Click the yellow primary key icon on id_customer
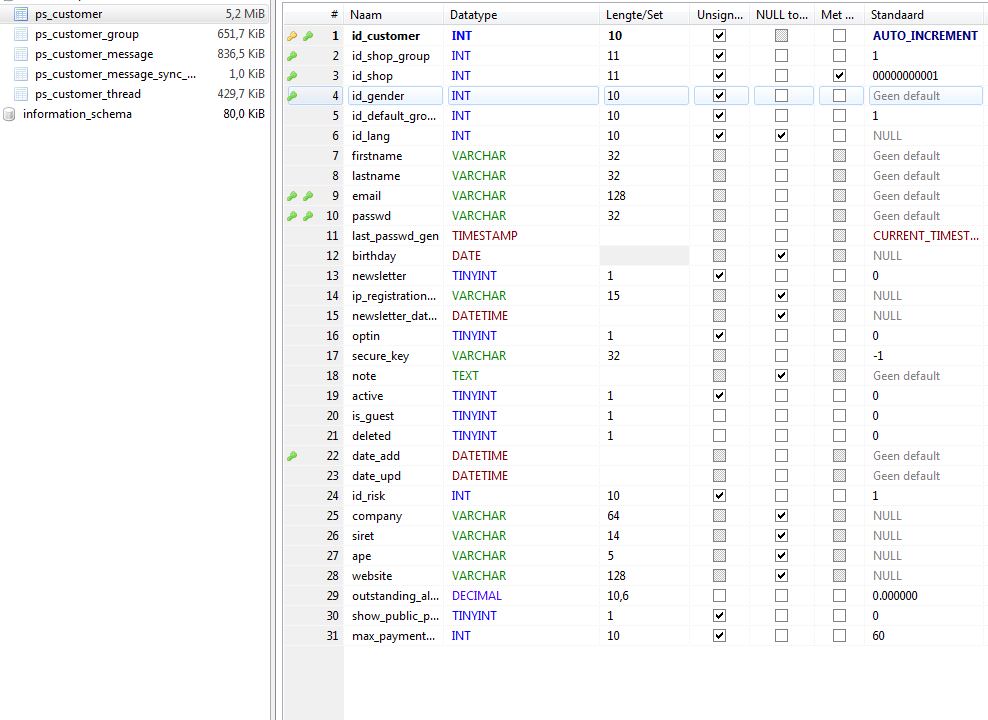Screen dimensions: 988x720 tap(292, 36)
